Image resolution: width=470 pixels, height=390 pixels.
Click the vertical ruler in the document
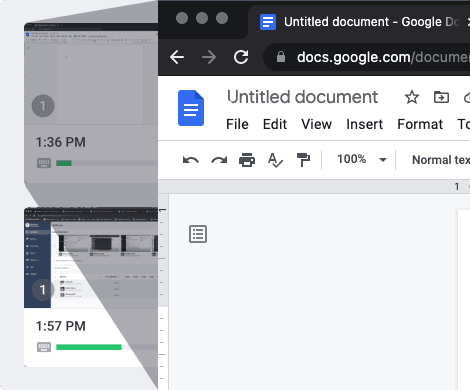(x=163, y=292)
